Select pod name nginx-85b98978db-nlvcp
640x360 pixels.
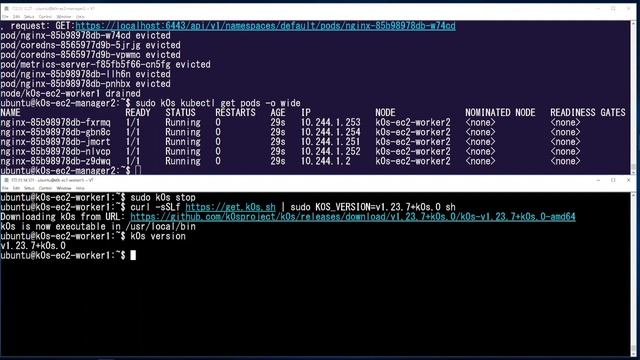click(x=56, y=151)
